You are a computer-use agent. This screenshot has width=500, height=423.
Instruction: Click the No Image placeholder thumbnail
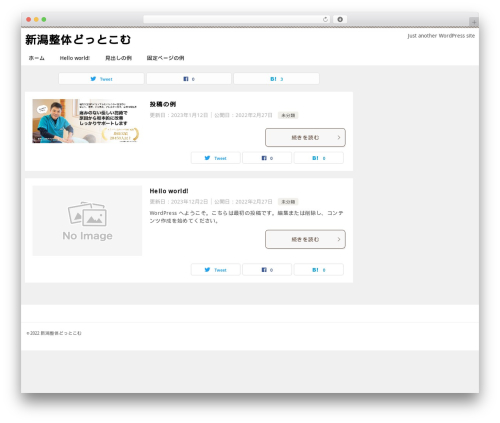tap(87, 221)
